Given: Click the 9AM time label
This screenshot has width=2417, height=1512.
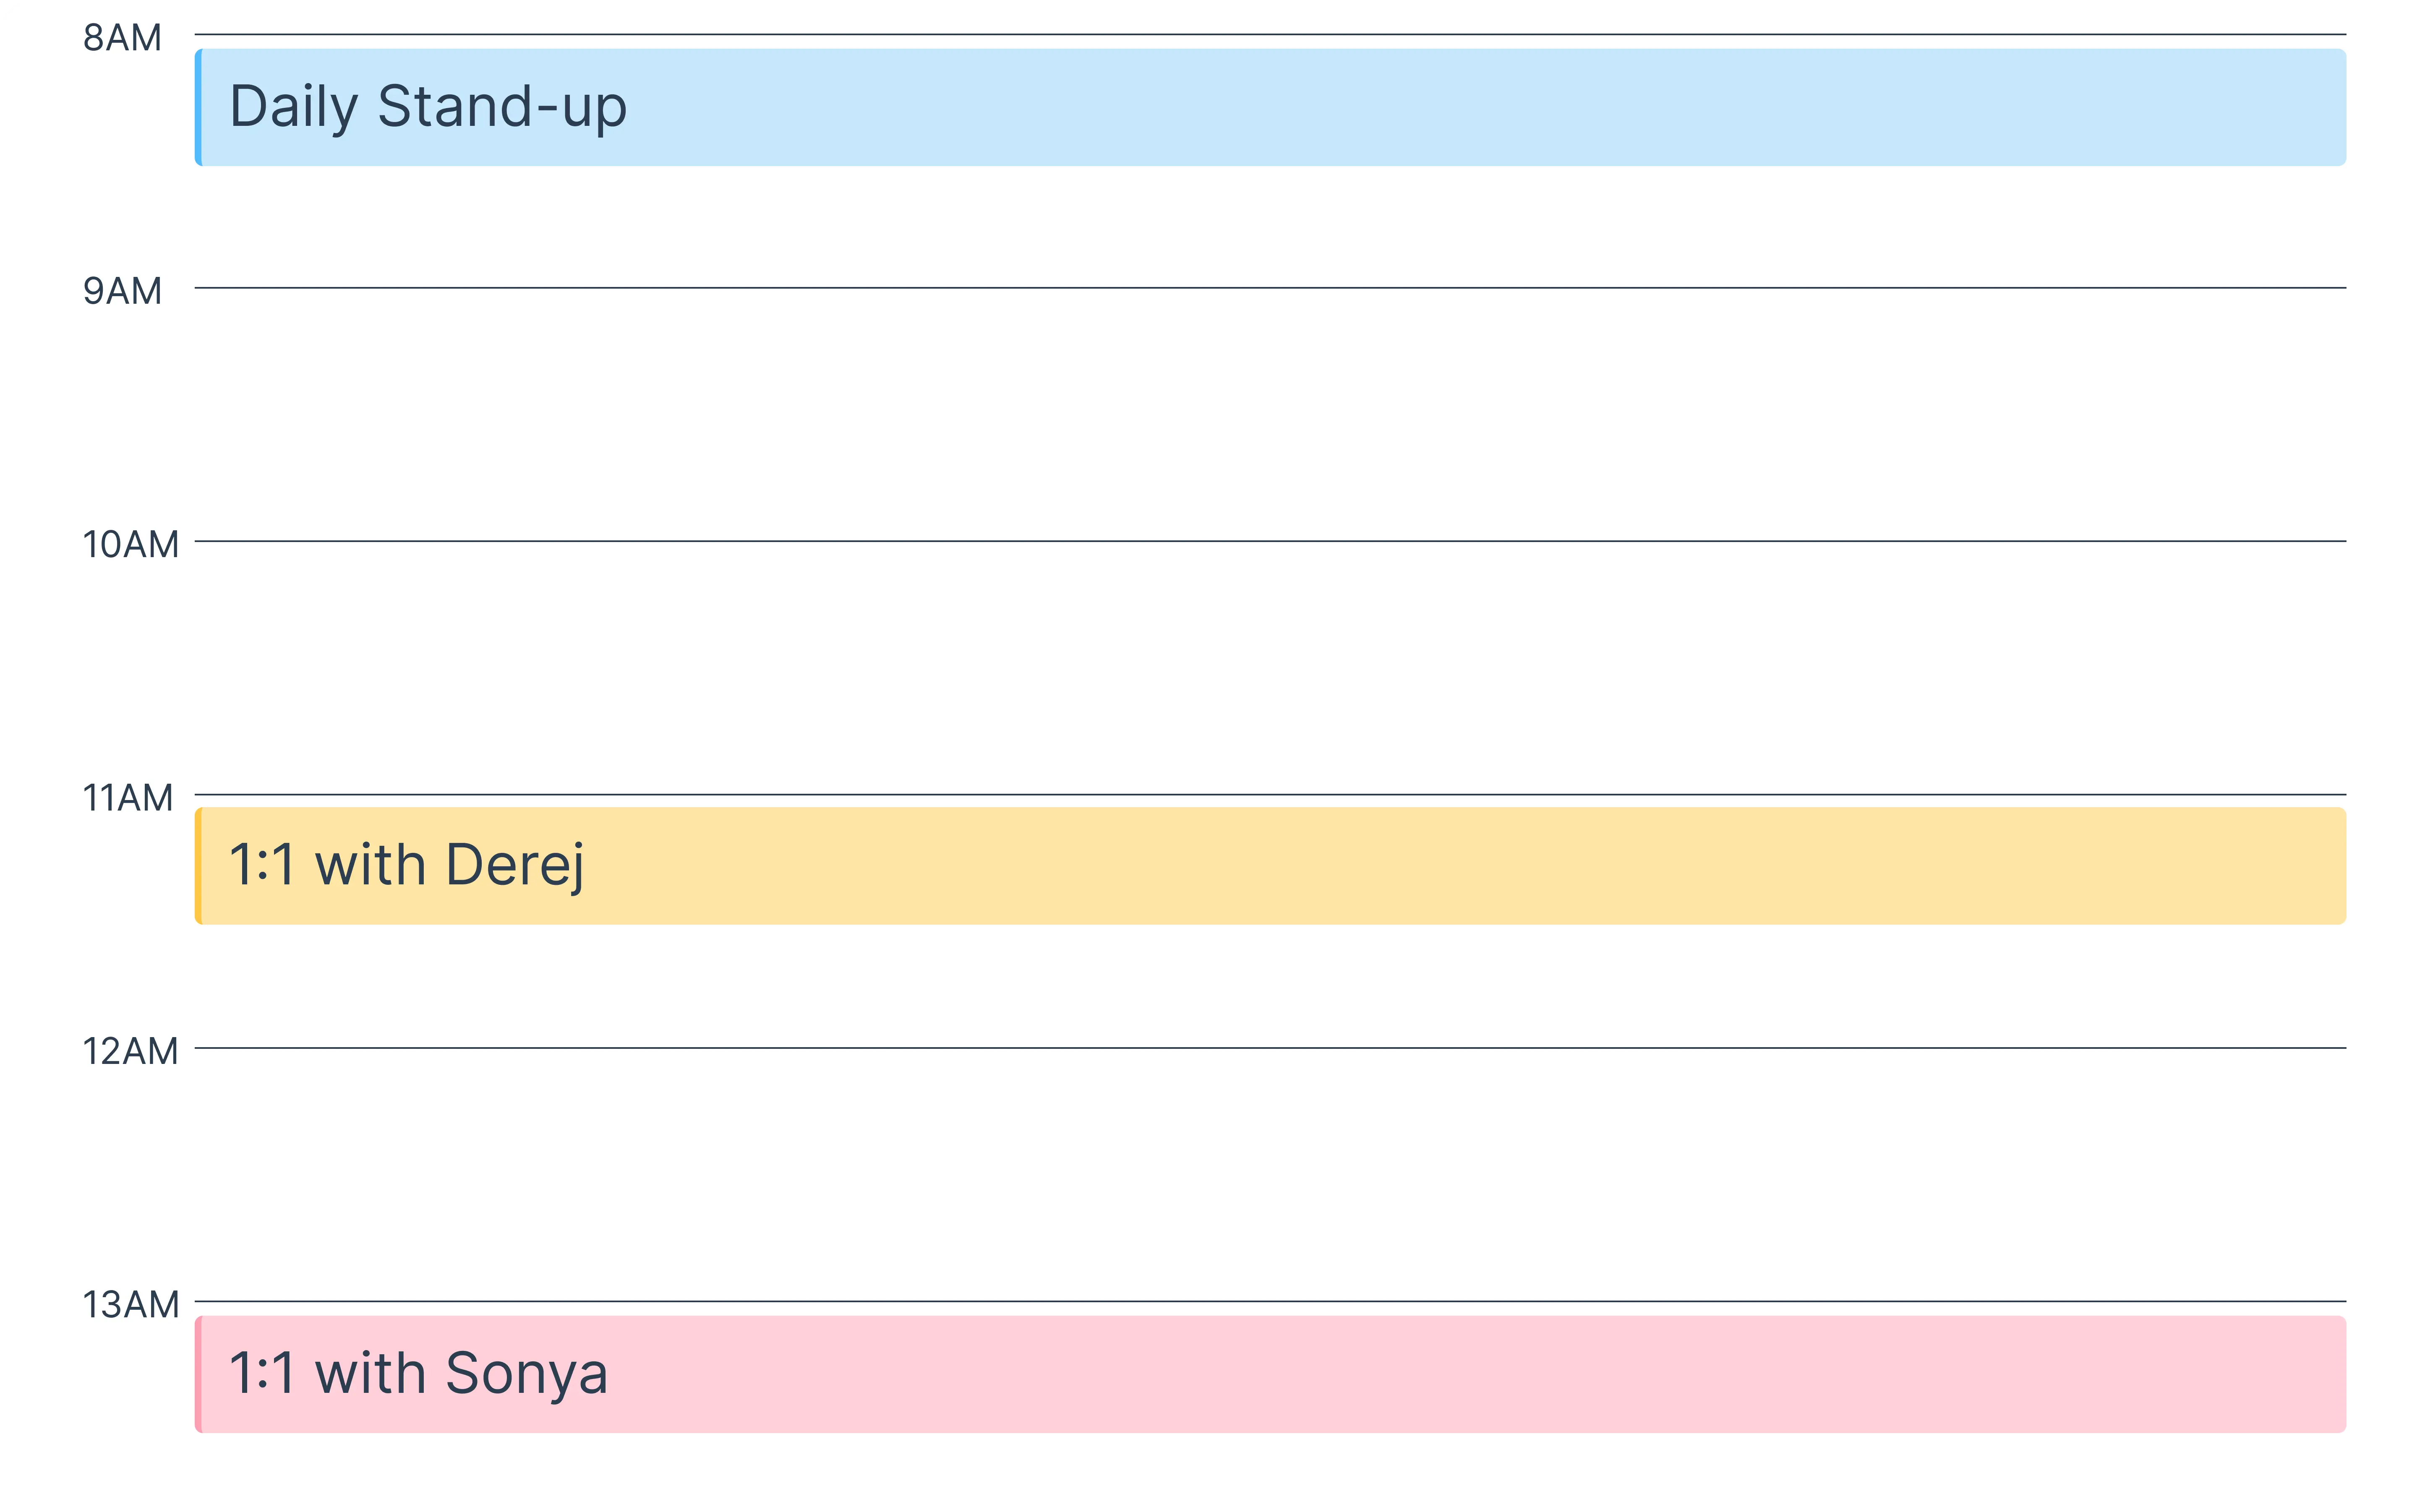Looking at the screenshot, I should coord(122,291).
